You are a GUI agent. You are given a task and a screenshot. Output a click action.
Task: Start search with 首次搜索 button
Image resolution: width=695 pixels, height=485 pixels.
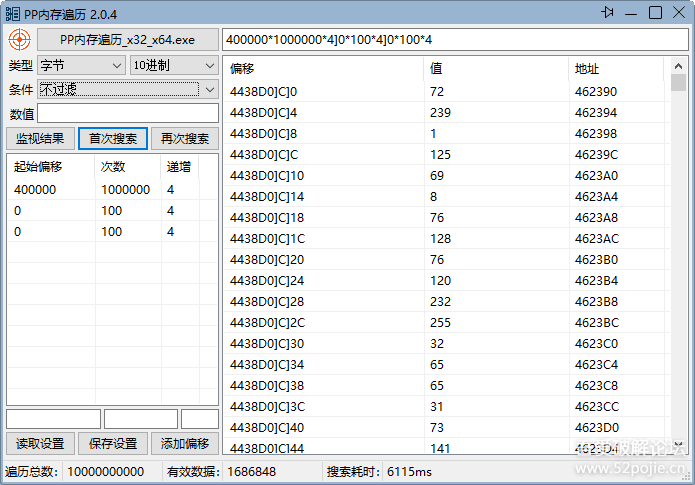113,139
